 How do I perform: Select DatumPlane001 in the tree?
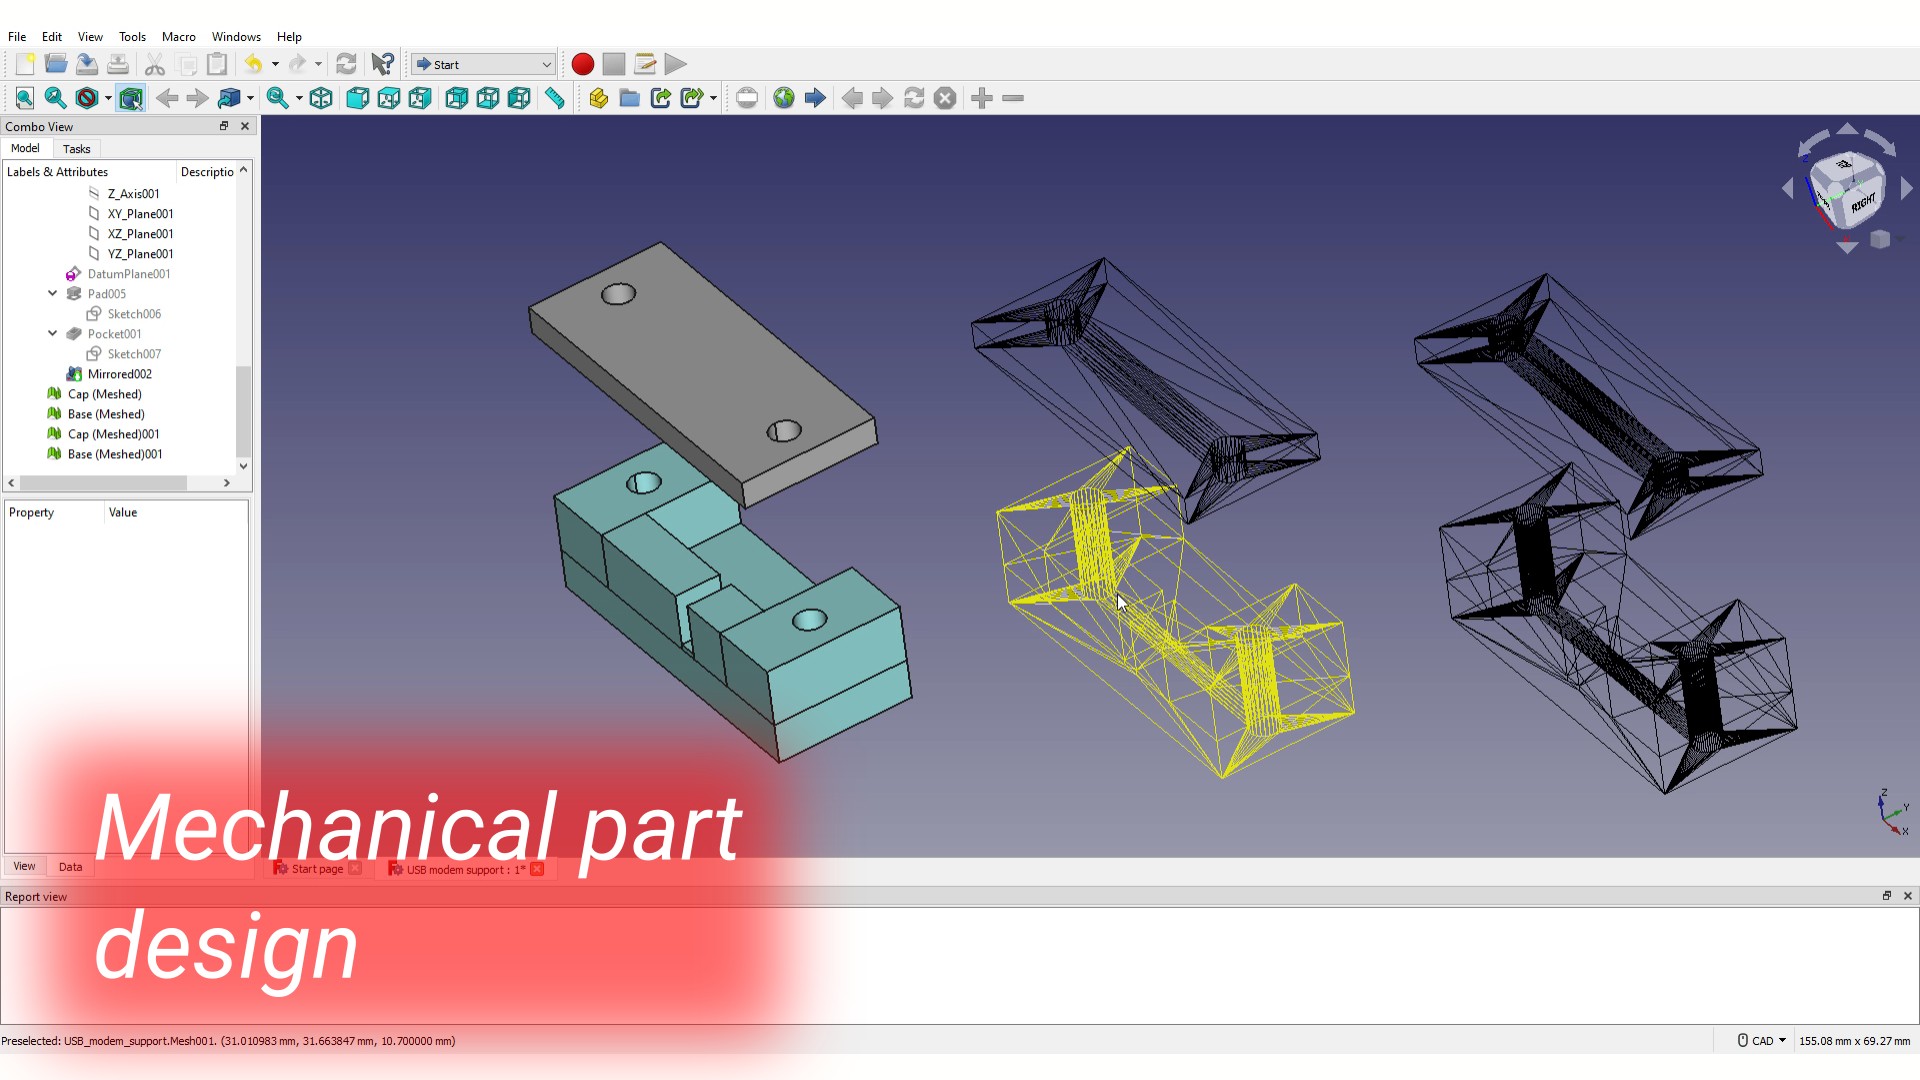(x=128, y=274)
